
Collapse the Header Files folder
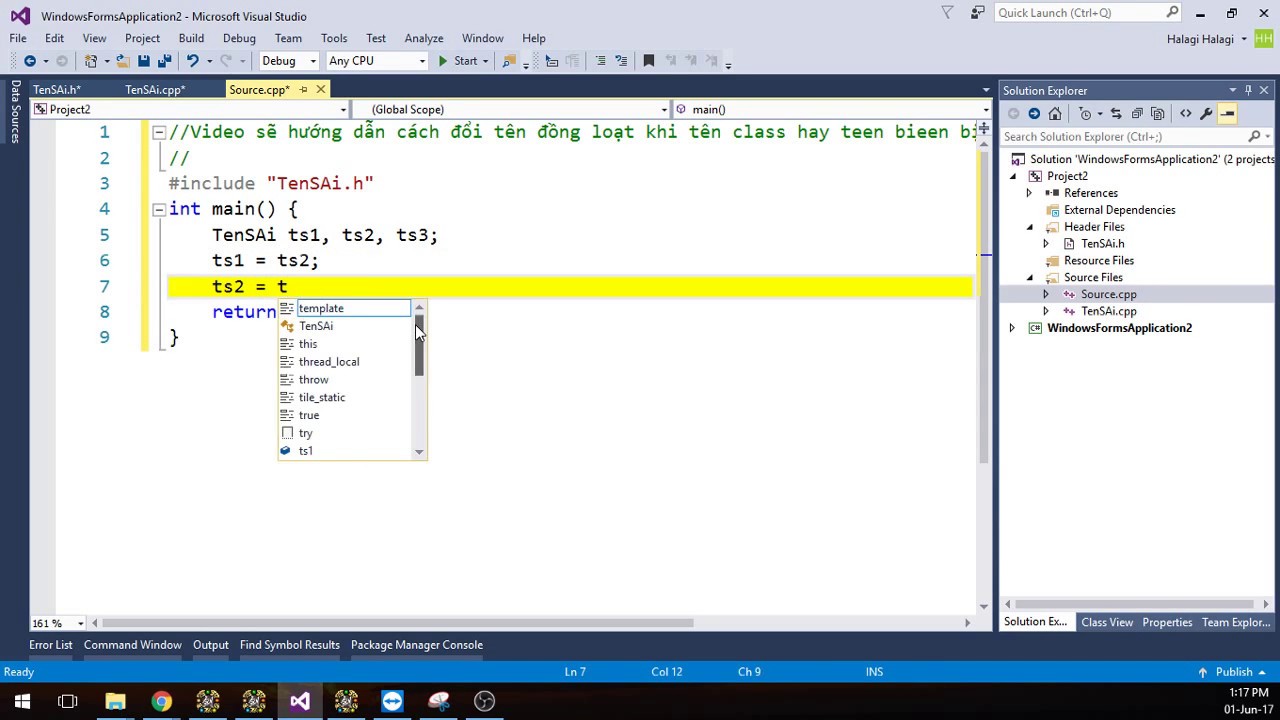[1029, 227]
